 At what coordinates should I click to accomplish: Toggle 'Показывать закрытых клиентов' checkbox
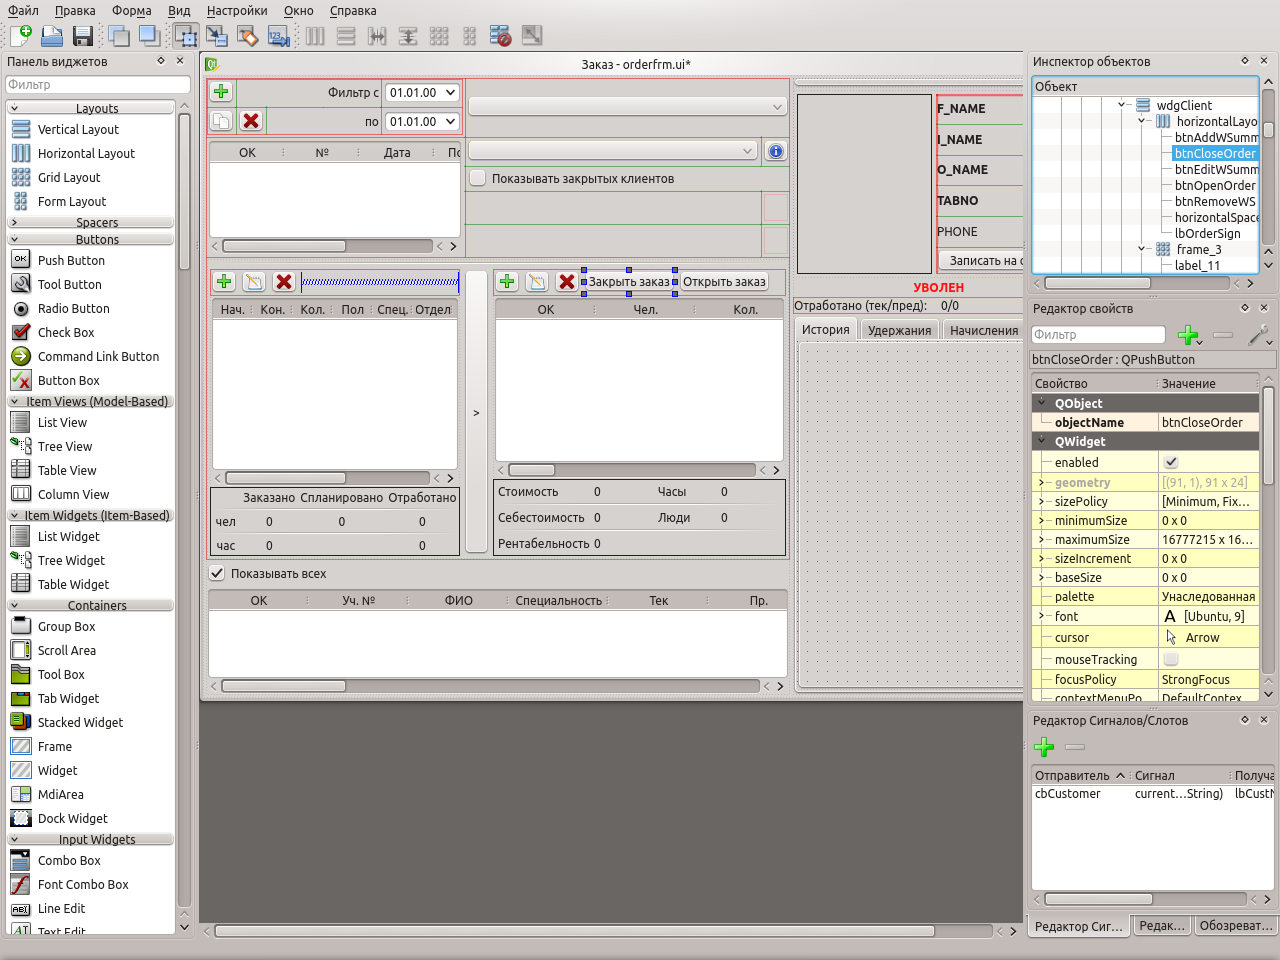coord(478,178)
